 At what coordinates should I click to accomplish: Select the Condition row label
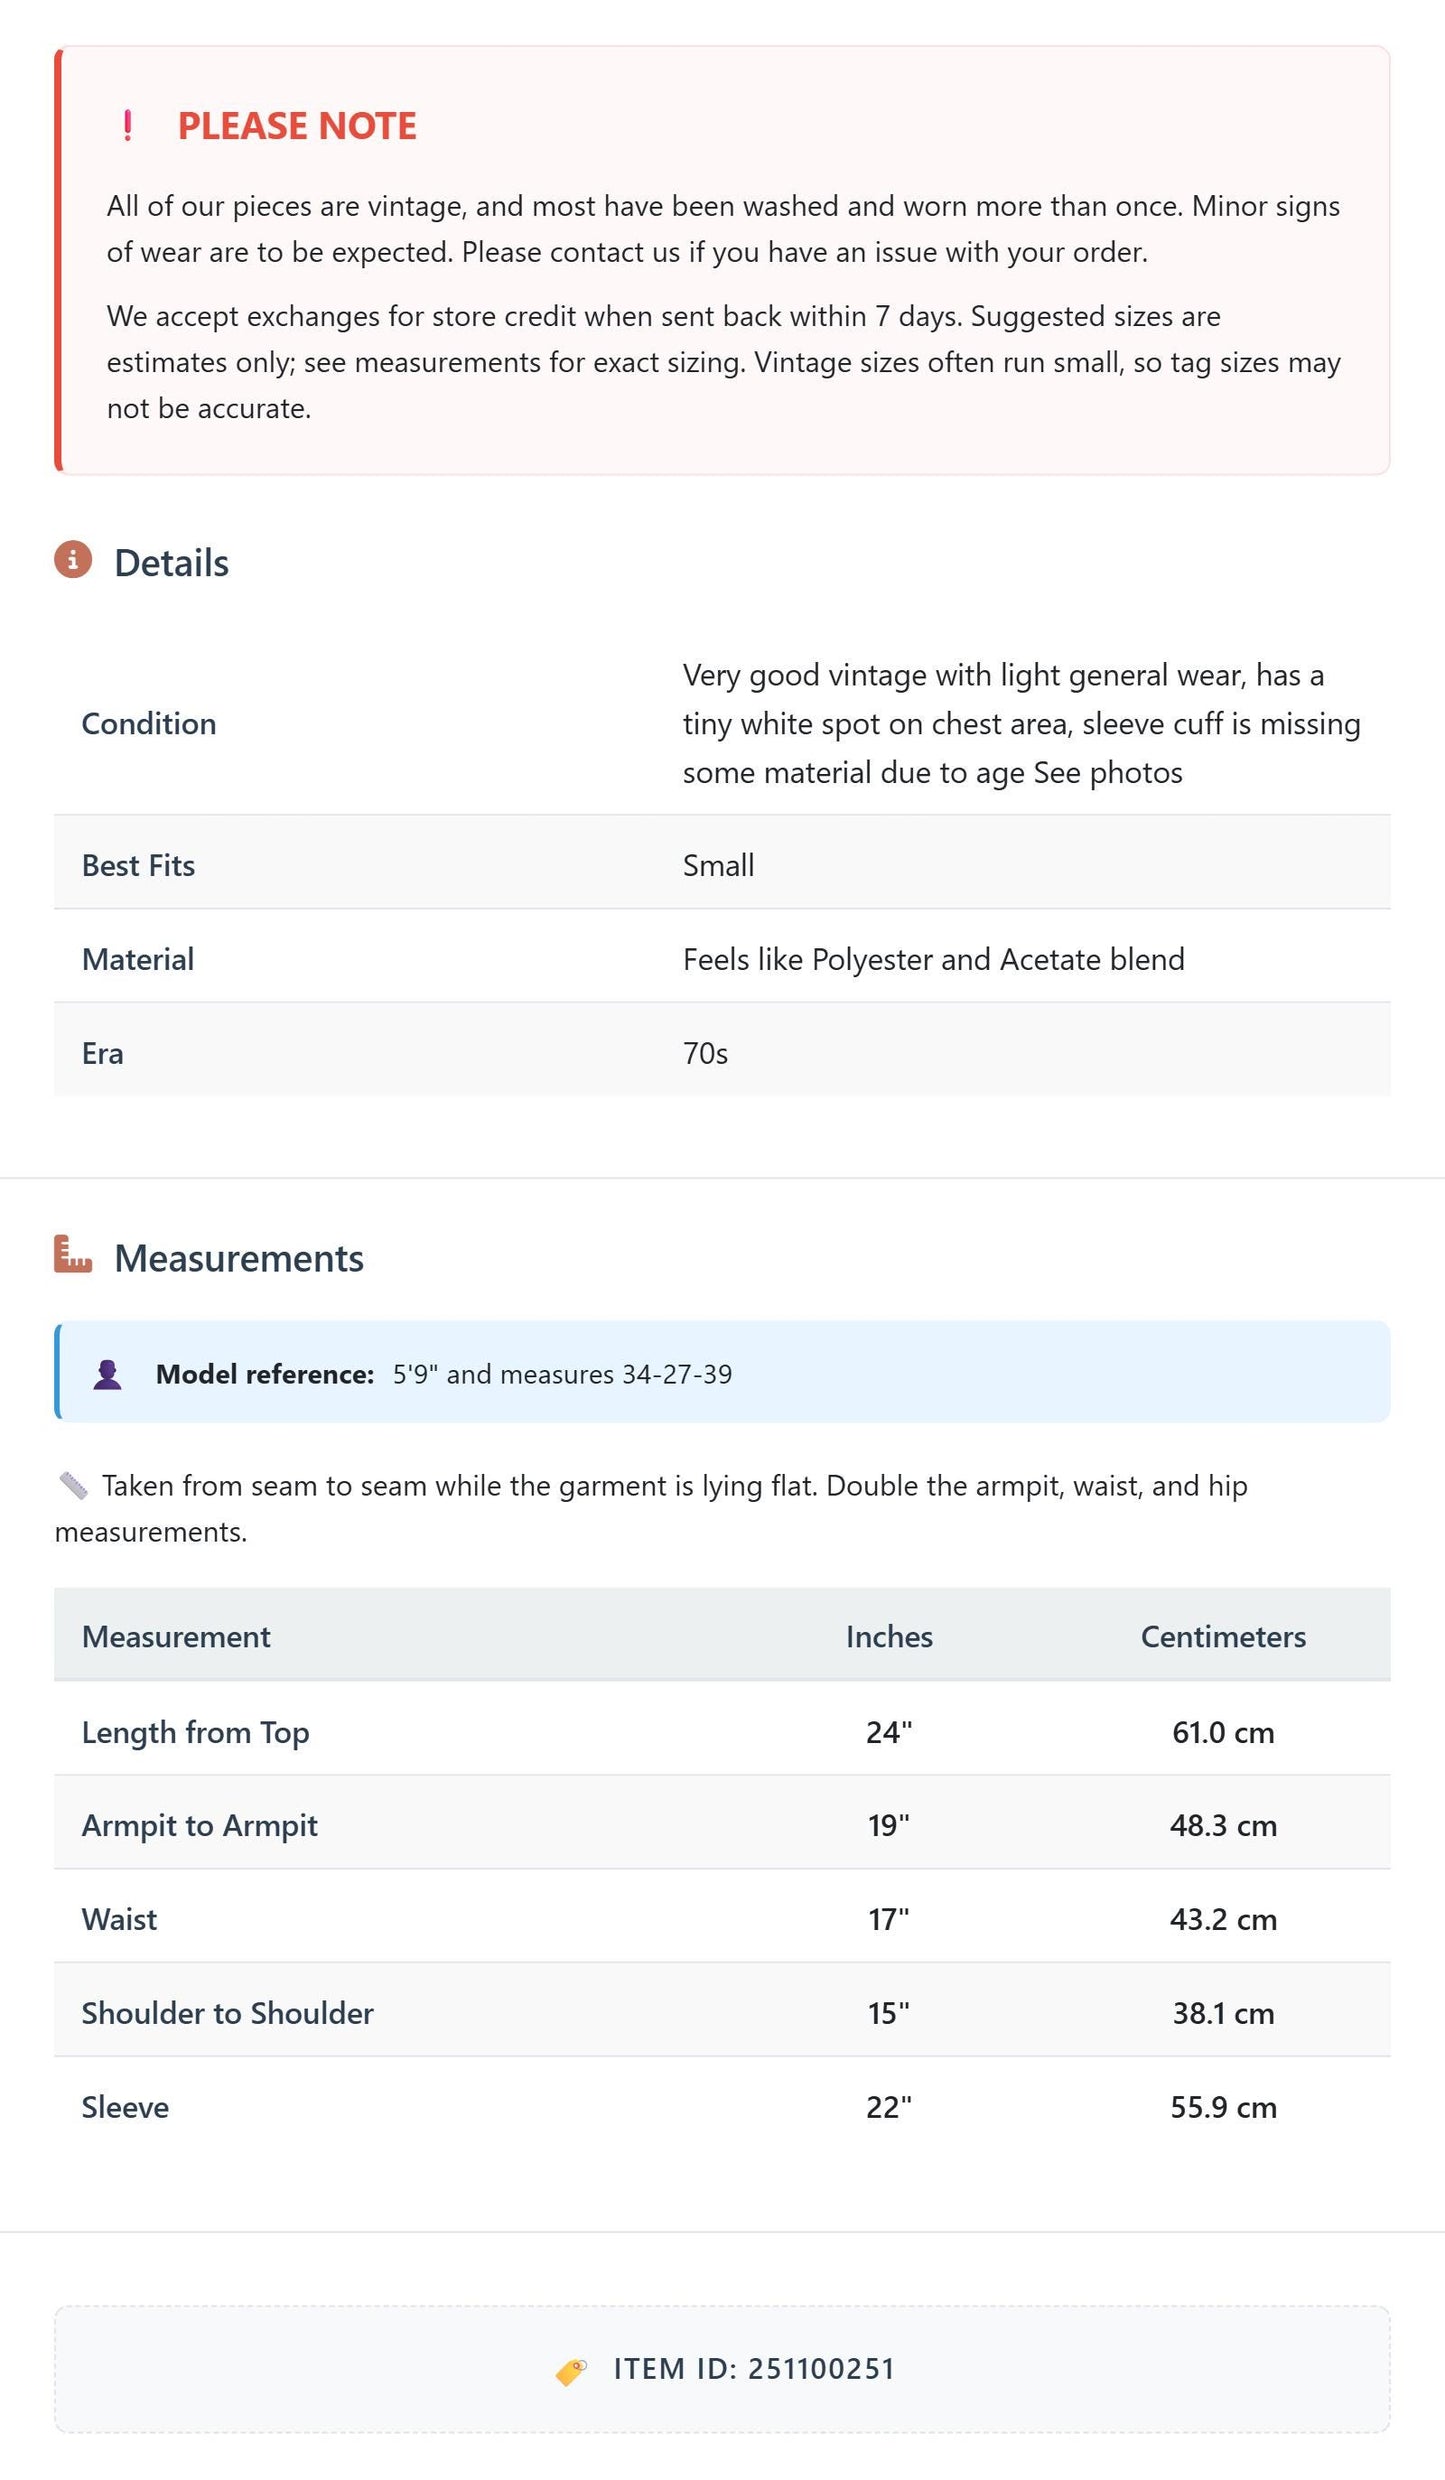tap(149, 724)
